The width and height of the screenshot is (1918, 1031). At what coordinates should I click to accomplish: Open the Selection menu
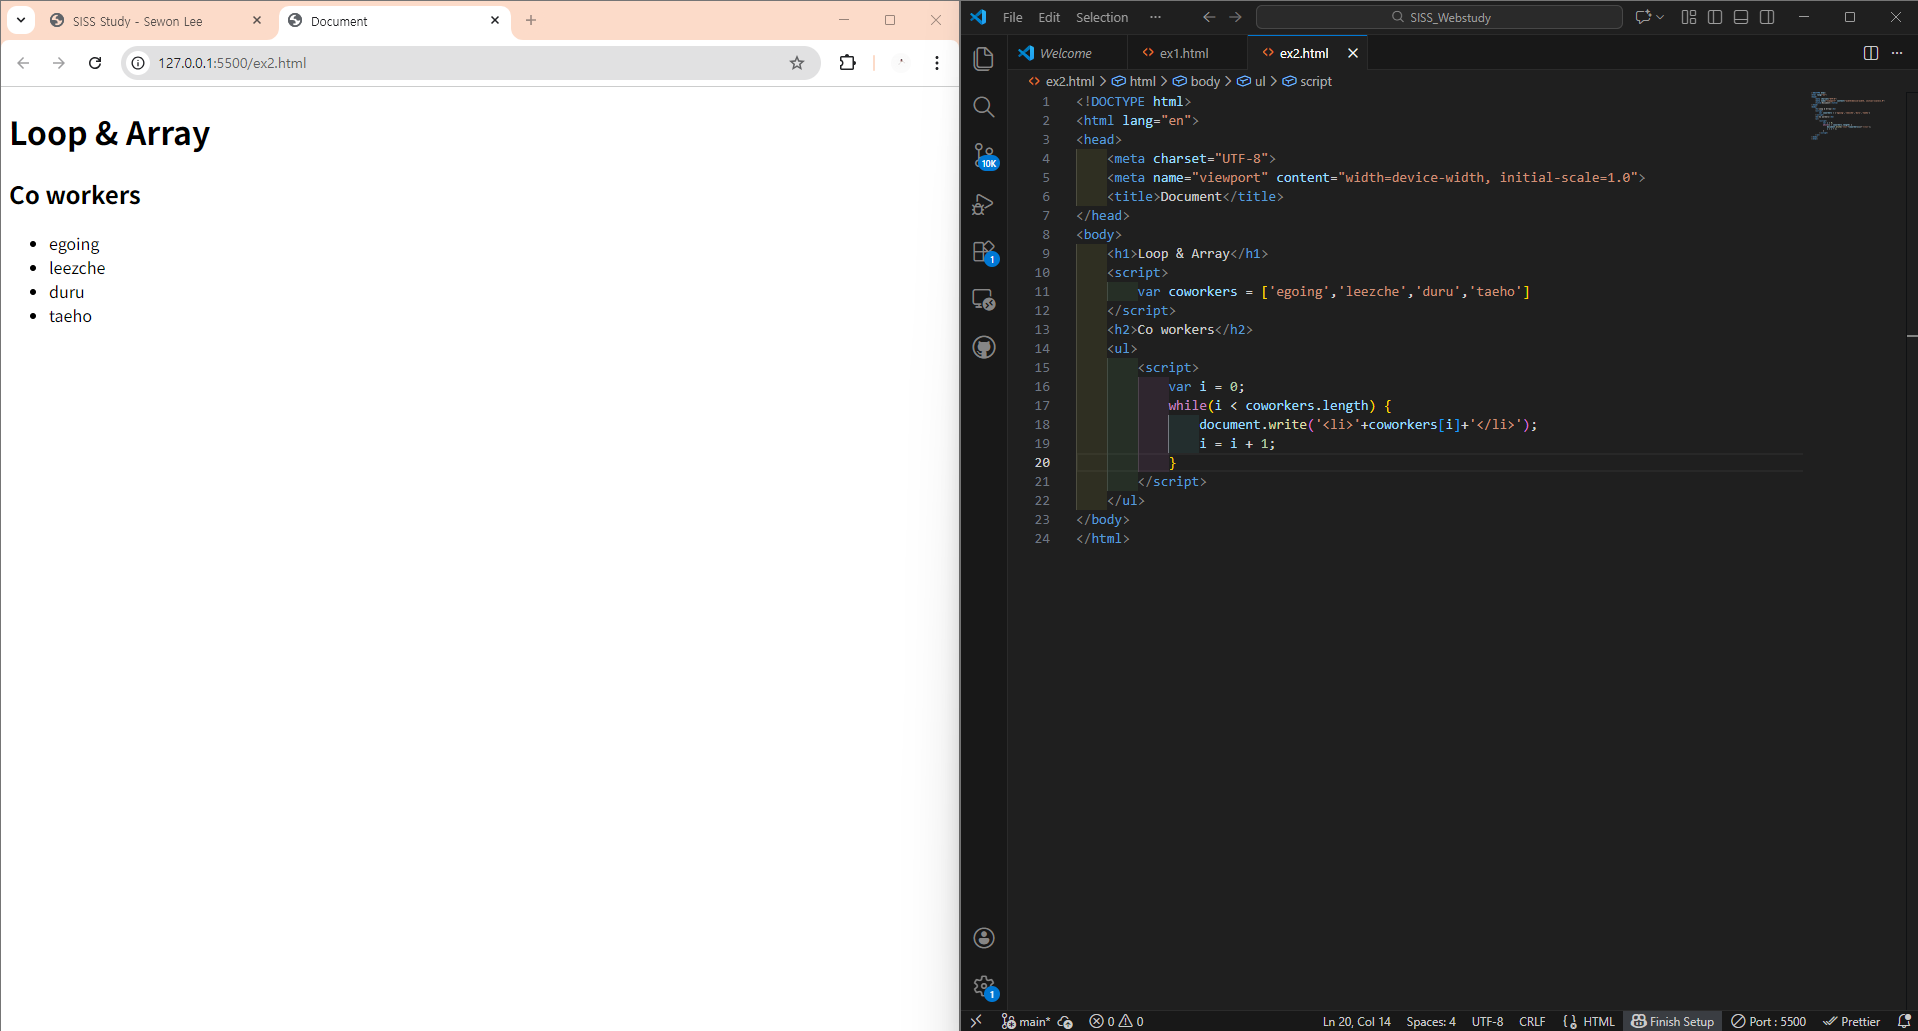(1101, 17)
